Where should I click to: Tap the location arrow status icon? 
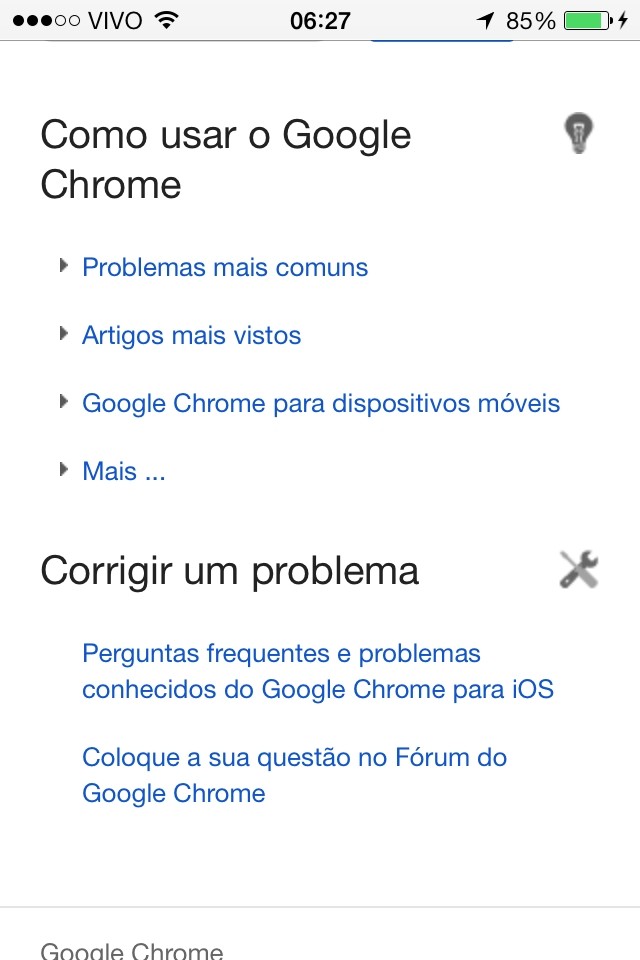[x=486, y=21]
